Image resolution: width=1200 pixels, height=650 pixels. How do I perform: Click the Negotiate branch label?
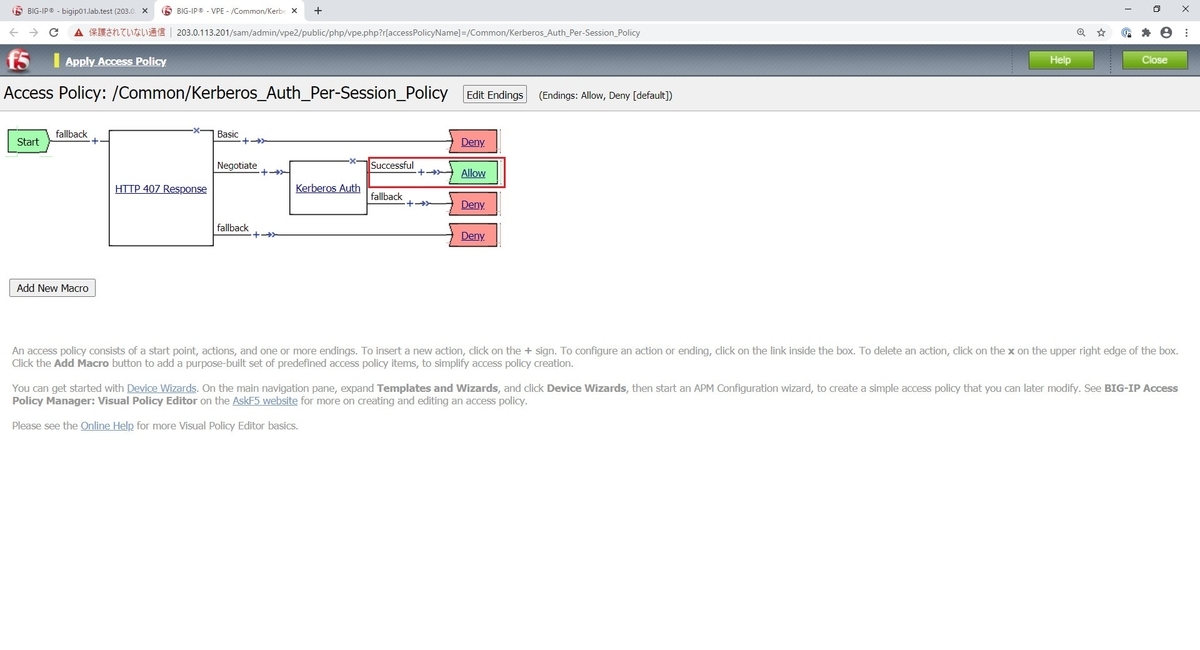pyautogui.click(x=237, y=165)
